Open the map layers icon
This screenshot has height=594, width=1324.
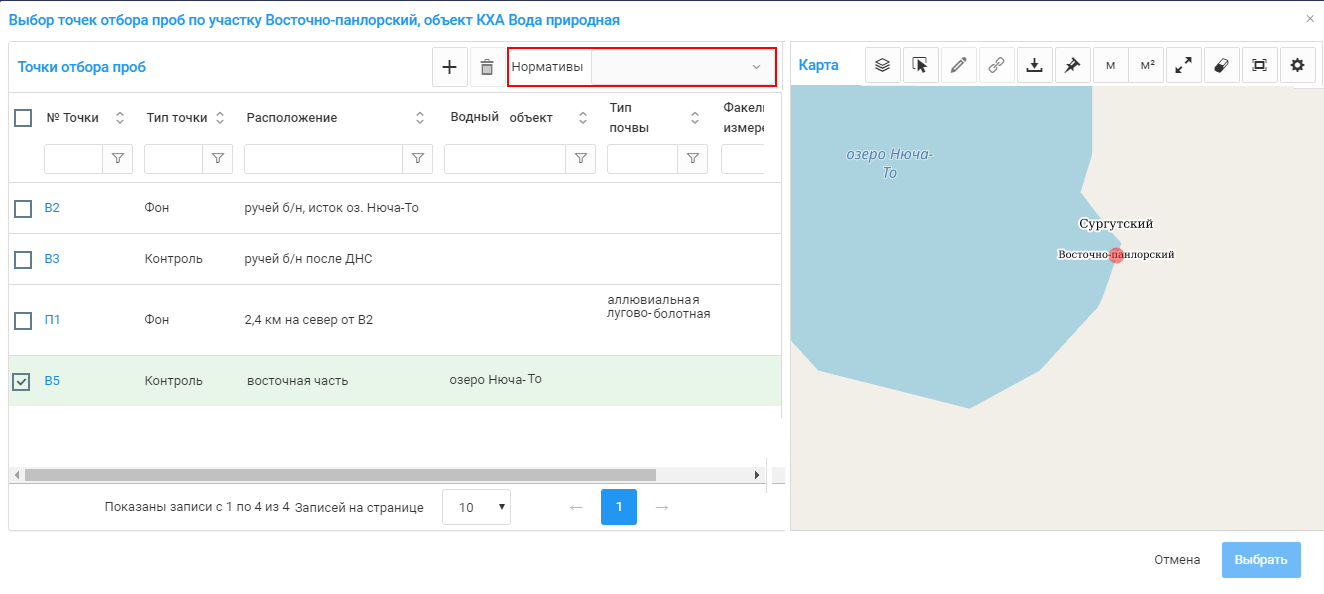coord(882,65)
